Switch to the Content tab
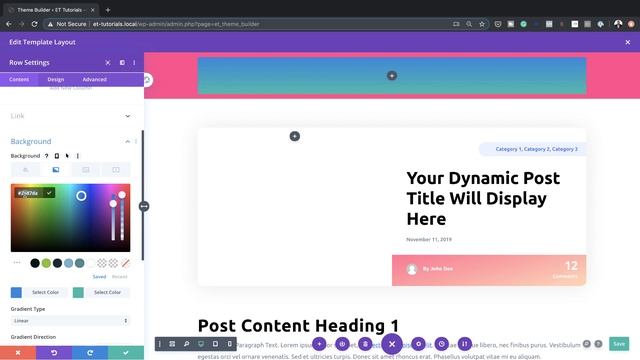 coord(19,79)
